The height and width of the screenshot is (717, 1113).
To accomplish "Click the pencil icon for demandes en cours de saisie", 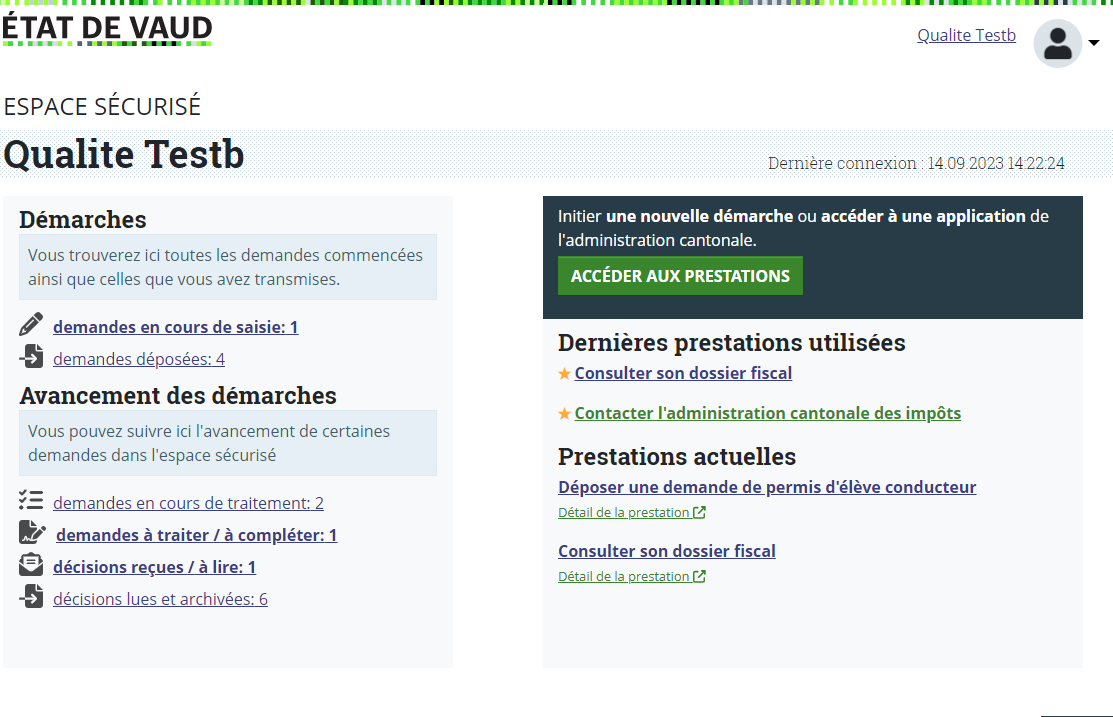I will coord(31,324).
